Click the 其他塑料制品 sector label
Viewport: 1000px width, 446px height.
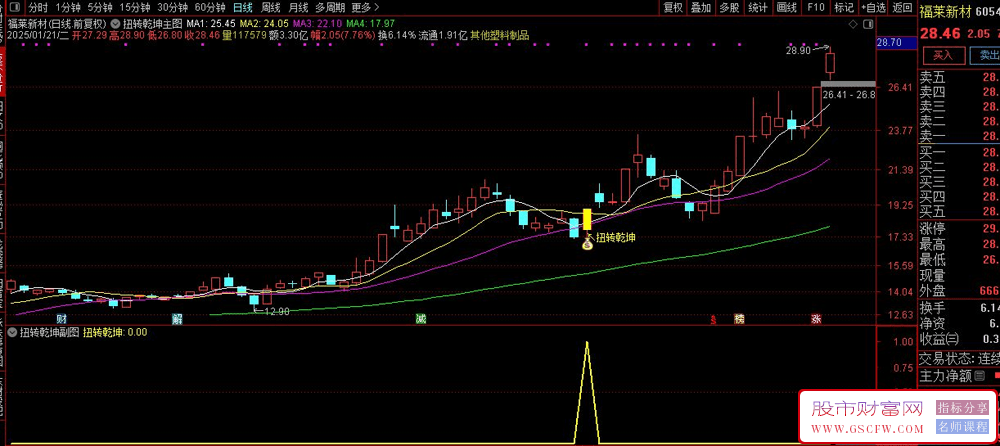[x=500, y=35]
